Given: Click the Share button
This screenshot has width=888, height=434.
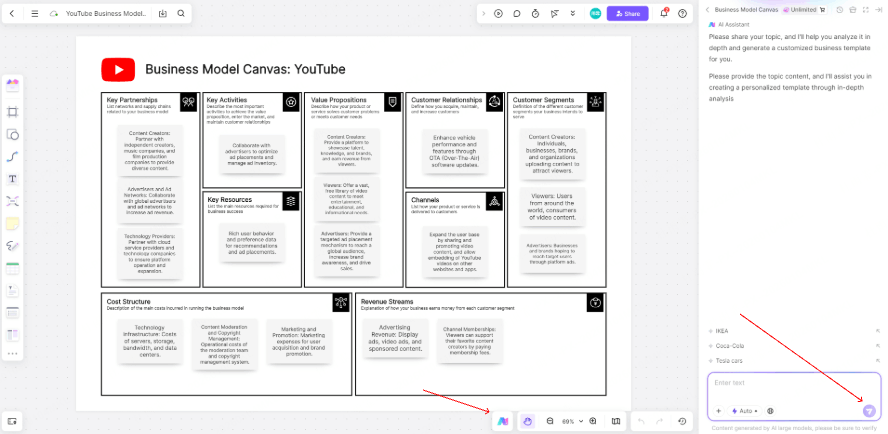Looking at the screenshot, I should click(627, 14).
